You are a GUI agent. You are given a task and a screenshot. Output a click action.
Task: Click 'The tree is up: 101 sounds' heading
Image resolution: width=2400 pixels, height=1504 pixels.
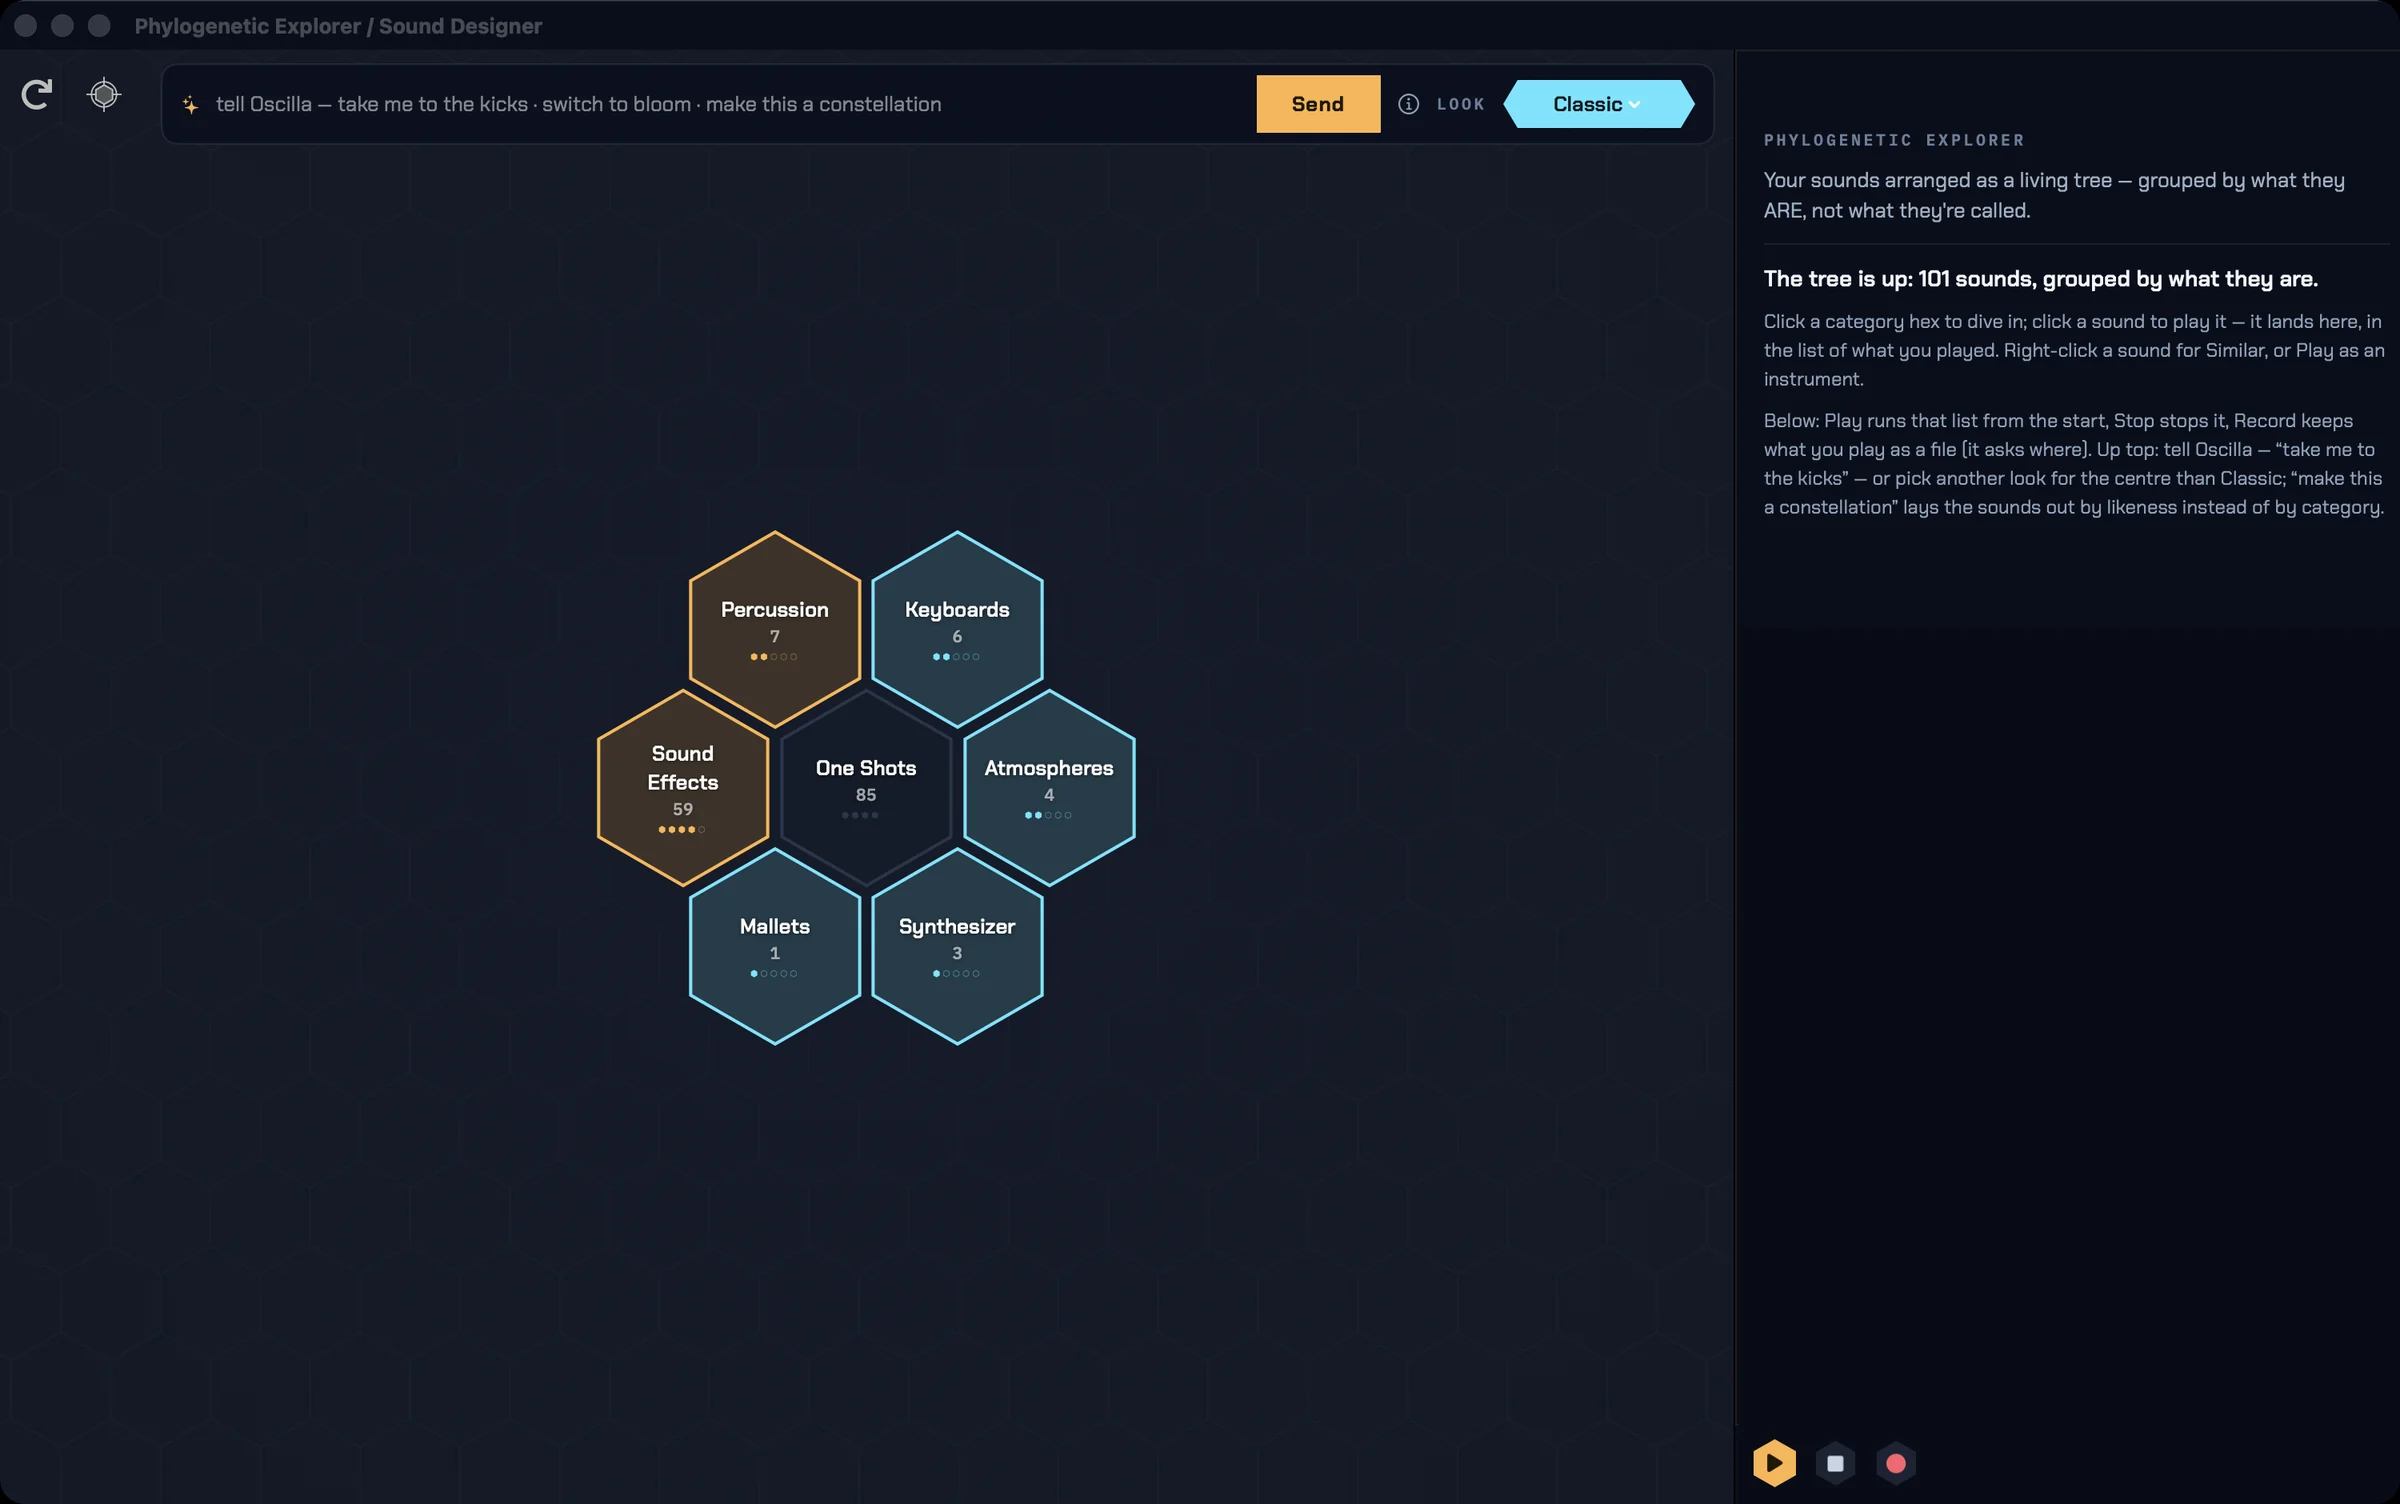coord(2040,279)
